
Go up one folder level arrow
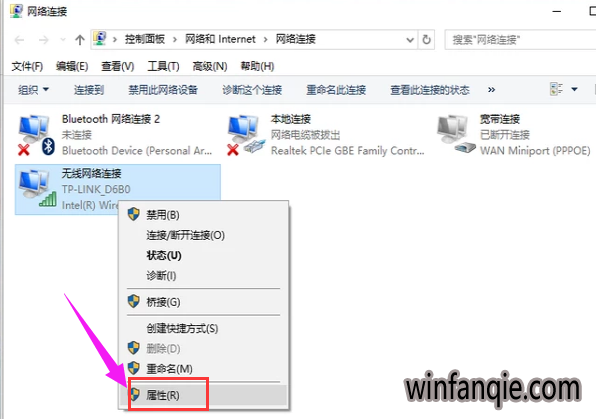pos(80,40)
